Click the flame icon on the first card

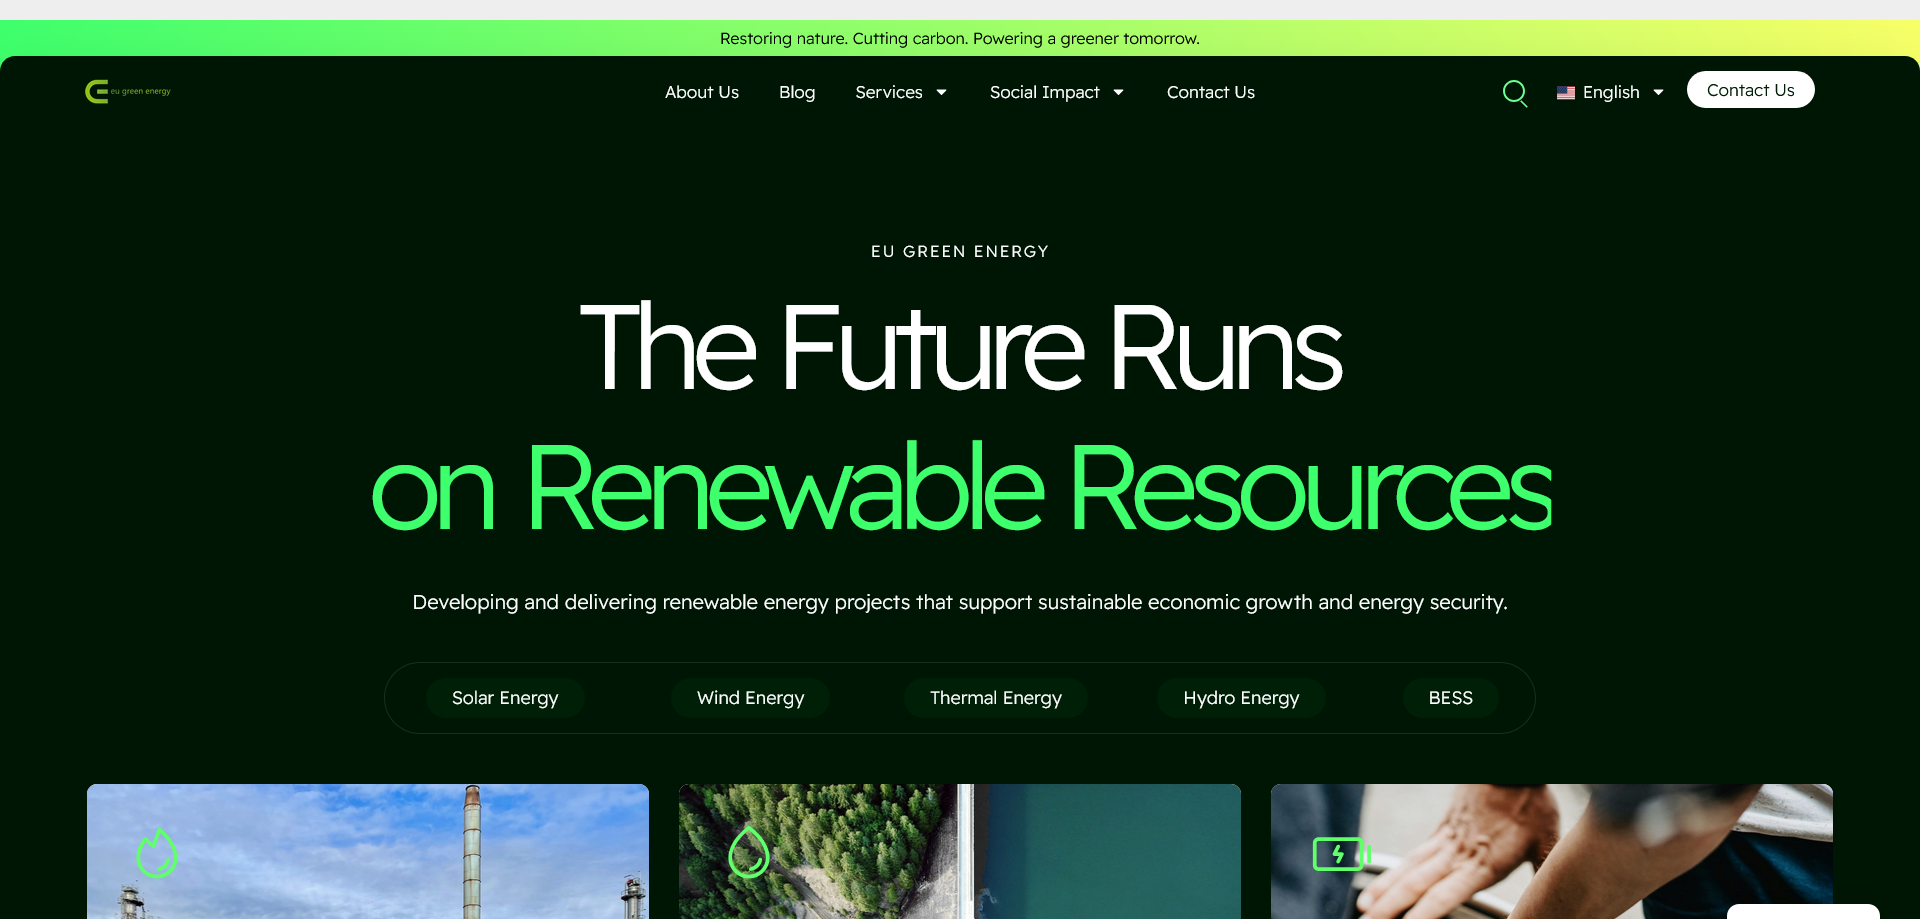click(157, 853)
